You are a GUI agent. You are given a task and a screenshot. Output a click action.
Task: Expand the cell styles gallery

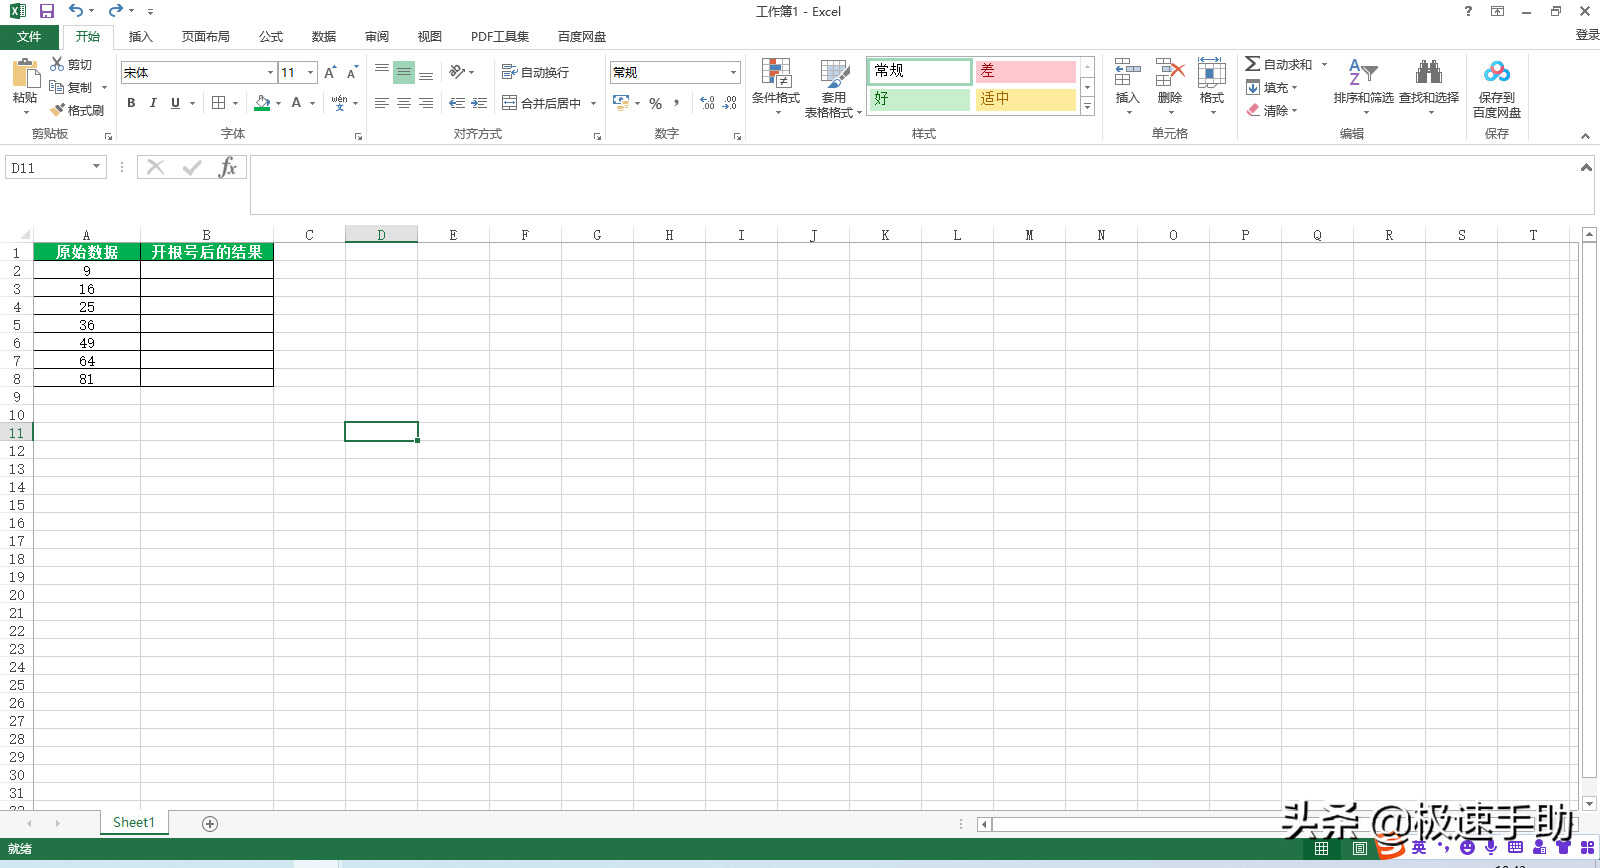tap(1088, 106)
